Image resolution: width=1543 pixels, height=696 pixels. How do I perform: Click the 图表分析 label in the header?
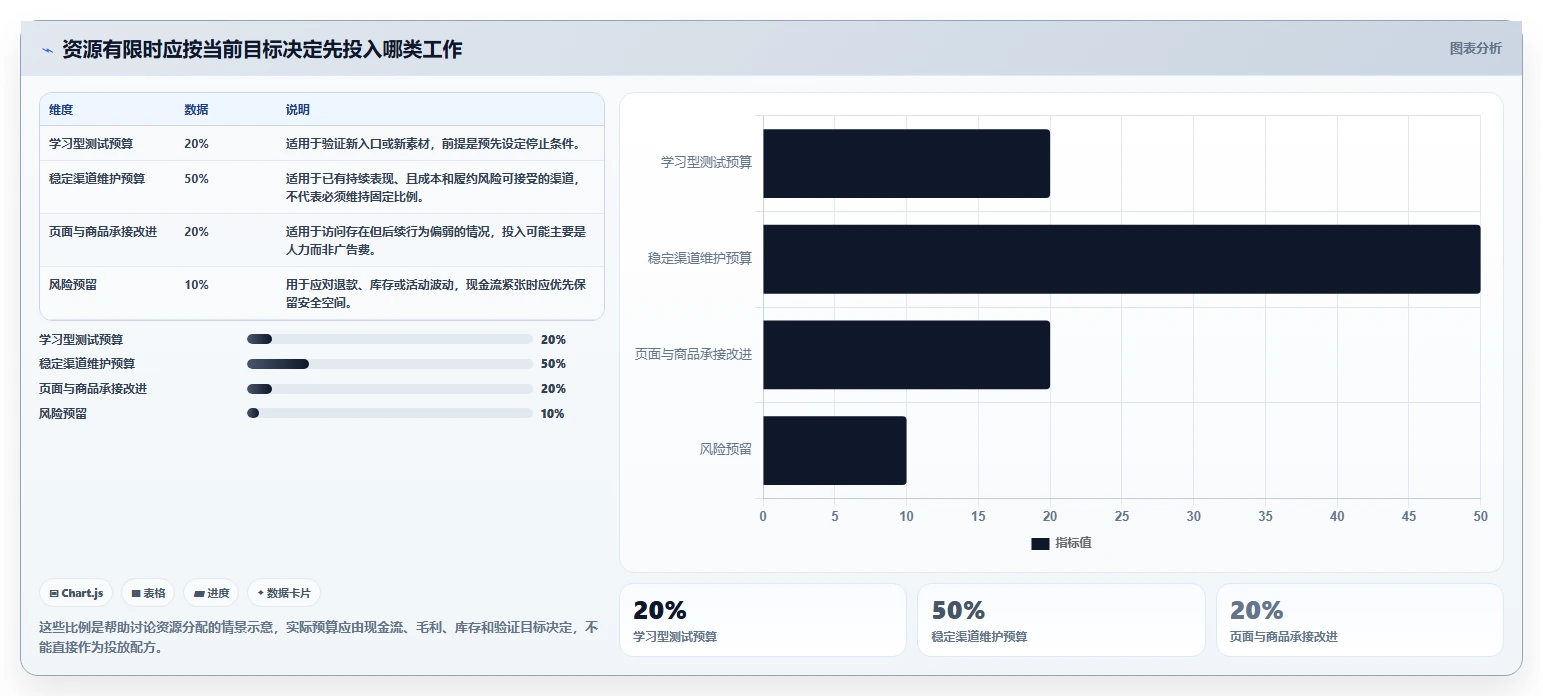click(1476, 48)
